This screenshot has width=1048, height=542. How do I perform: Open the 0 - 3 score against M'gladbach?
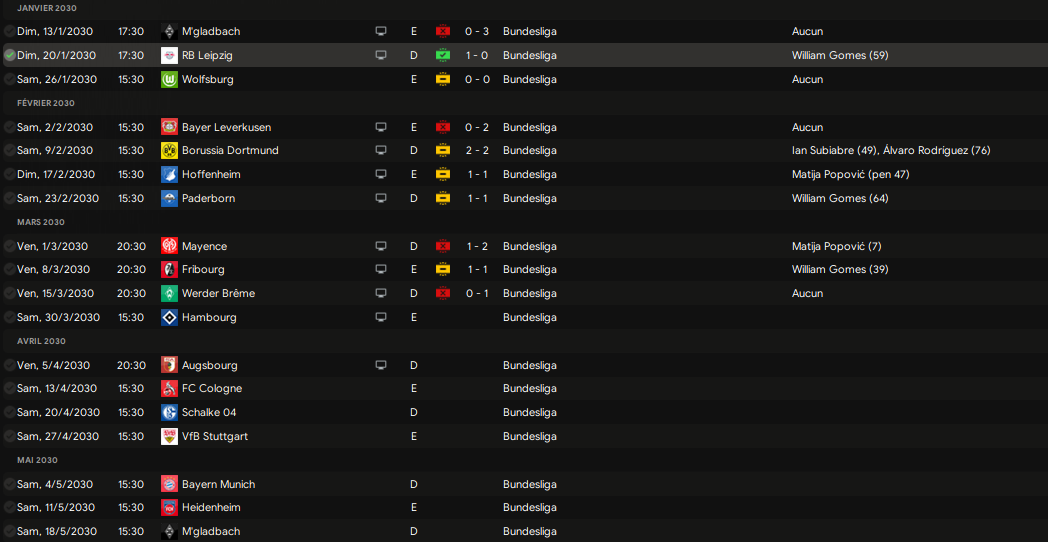[477, 31]
